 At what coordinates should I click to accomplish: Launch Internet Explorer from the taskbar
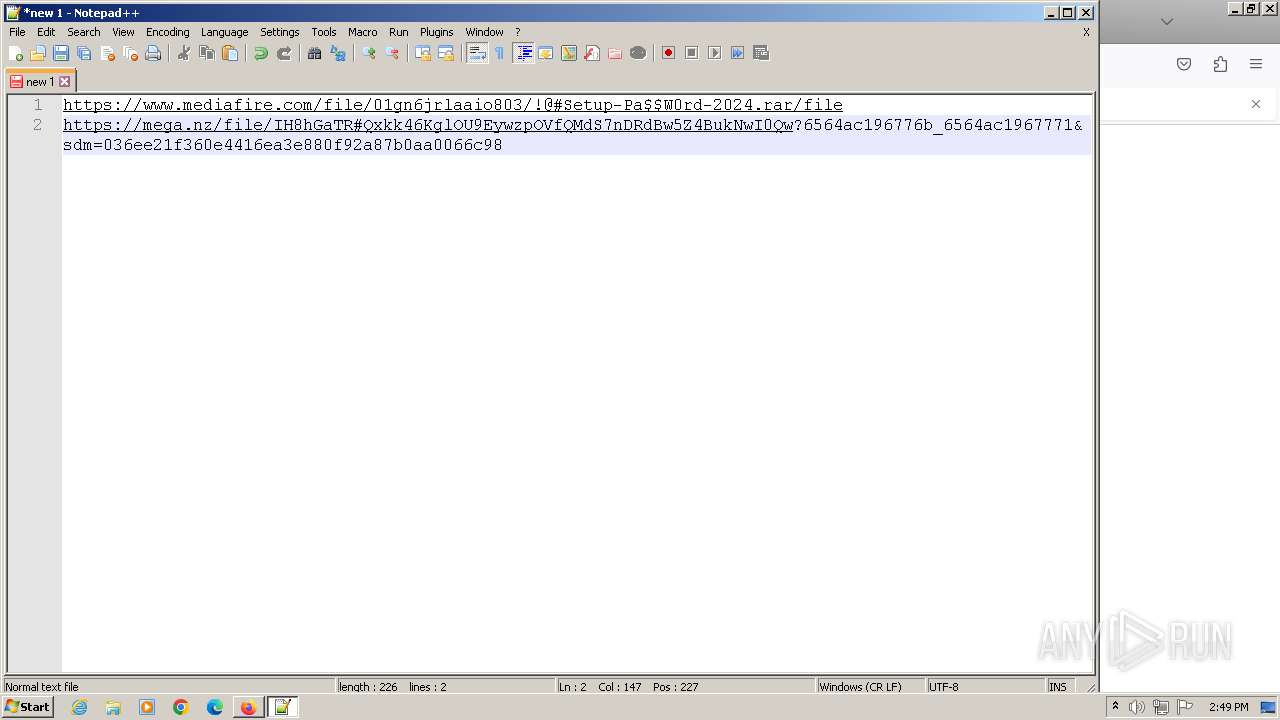pos(79,707)
